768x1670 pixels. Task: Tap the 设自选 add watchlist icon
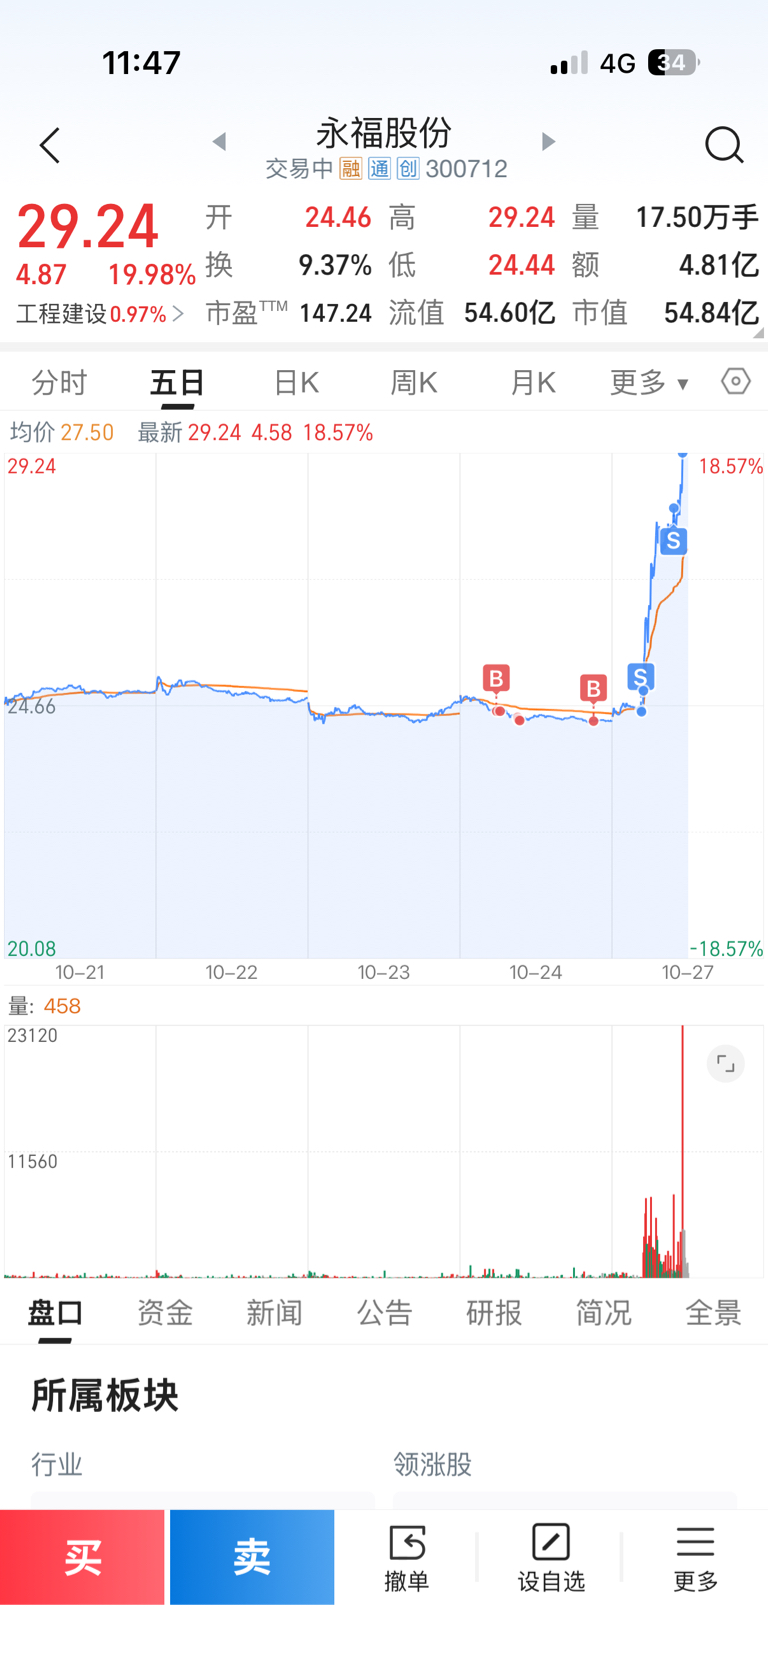click(x=551, y=1556)
